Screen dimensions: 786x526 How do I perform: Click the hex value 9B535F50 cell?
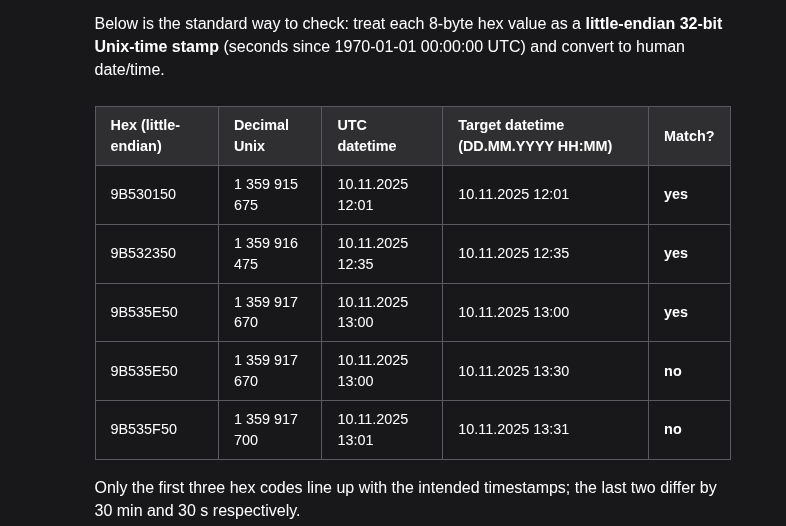click(x=143, y=429)
